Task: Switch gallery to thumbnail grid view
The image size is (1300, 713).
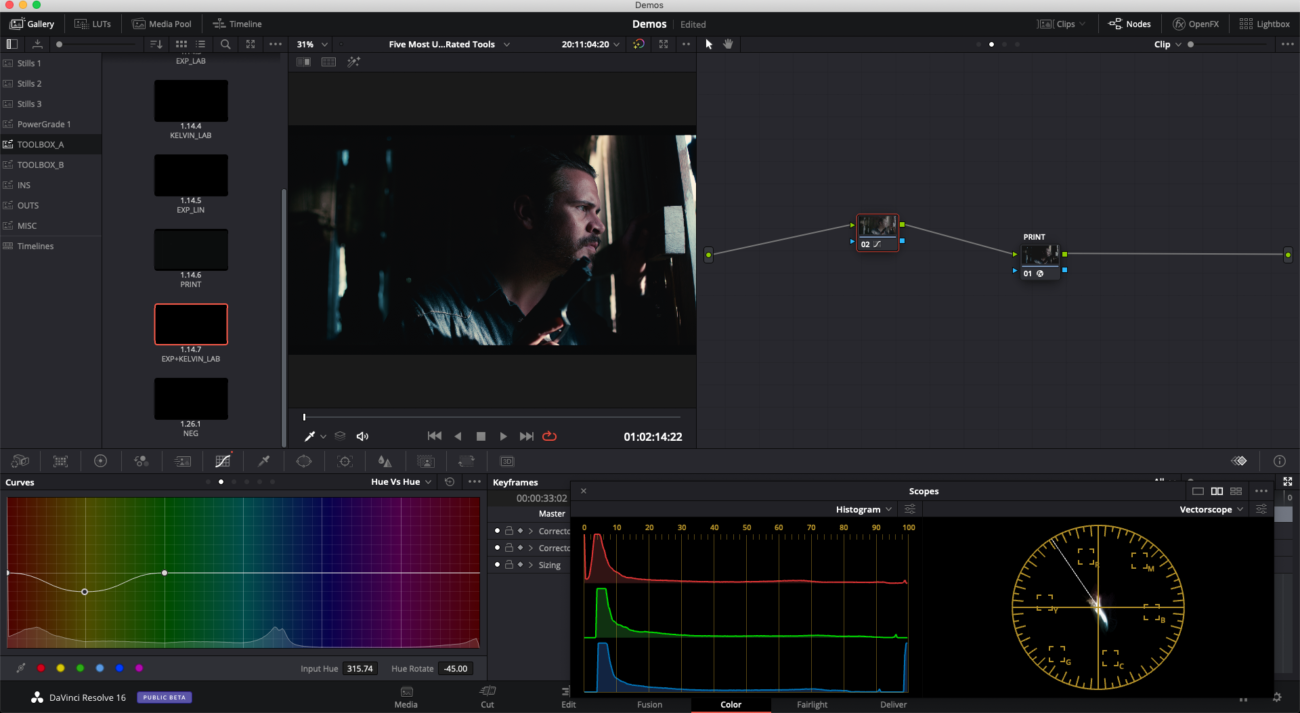Action: 181,44
